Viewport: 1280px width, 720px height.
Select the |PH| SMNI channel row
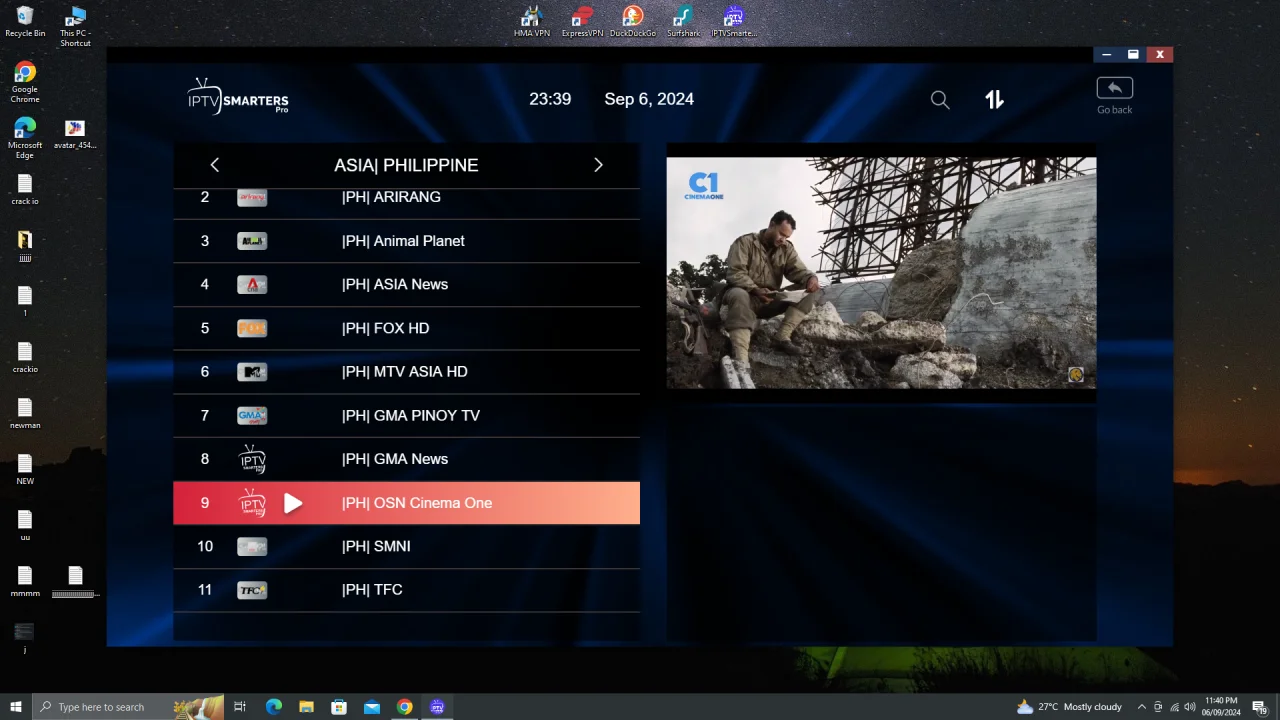406,546
